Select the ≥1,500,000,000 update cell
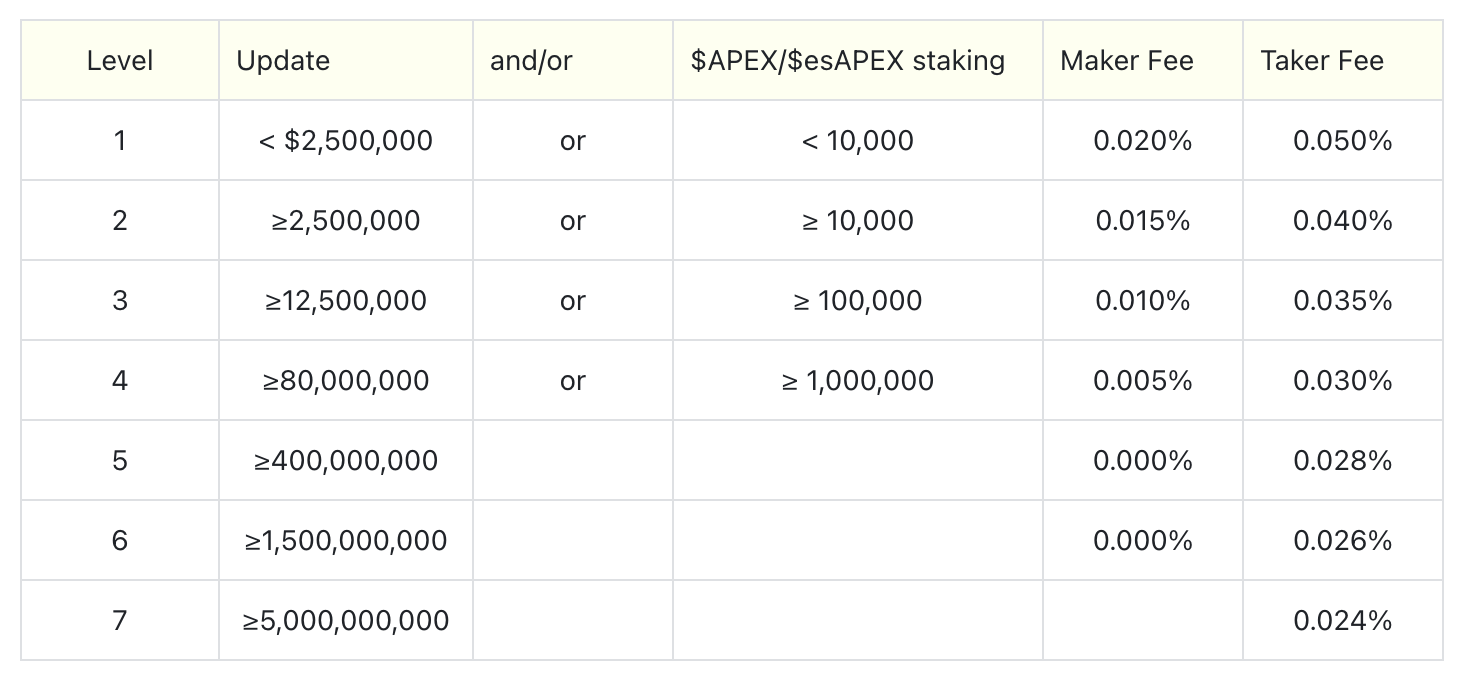1462x688 pixels. pos(346,540)
